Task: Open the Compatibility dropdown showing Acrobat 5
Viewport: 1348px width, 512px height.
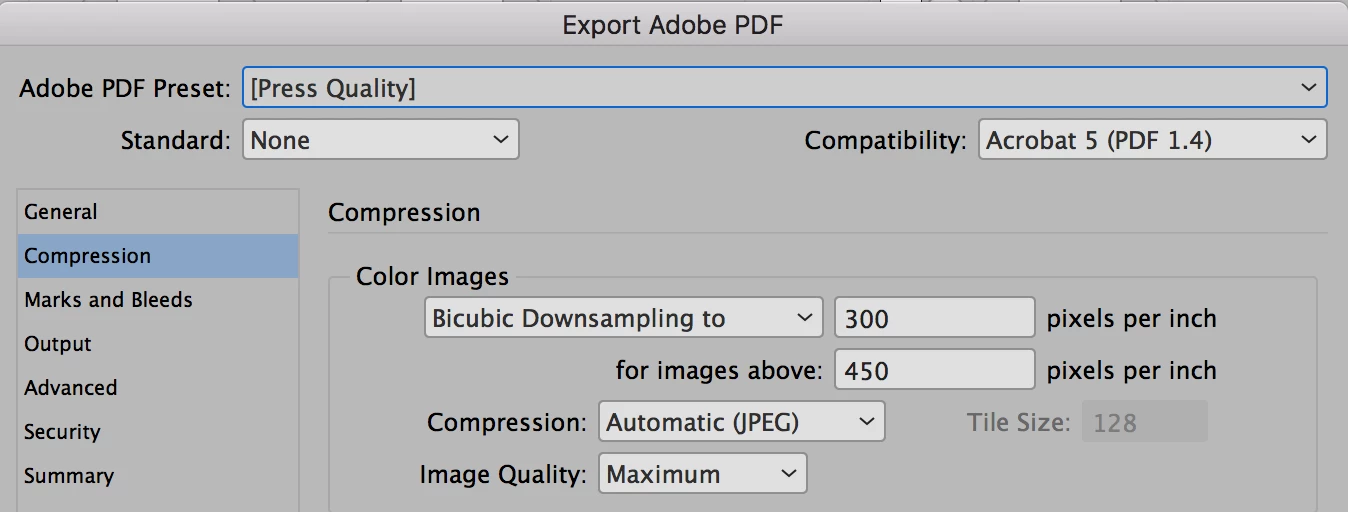Action: [x=1153, y=140]
